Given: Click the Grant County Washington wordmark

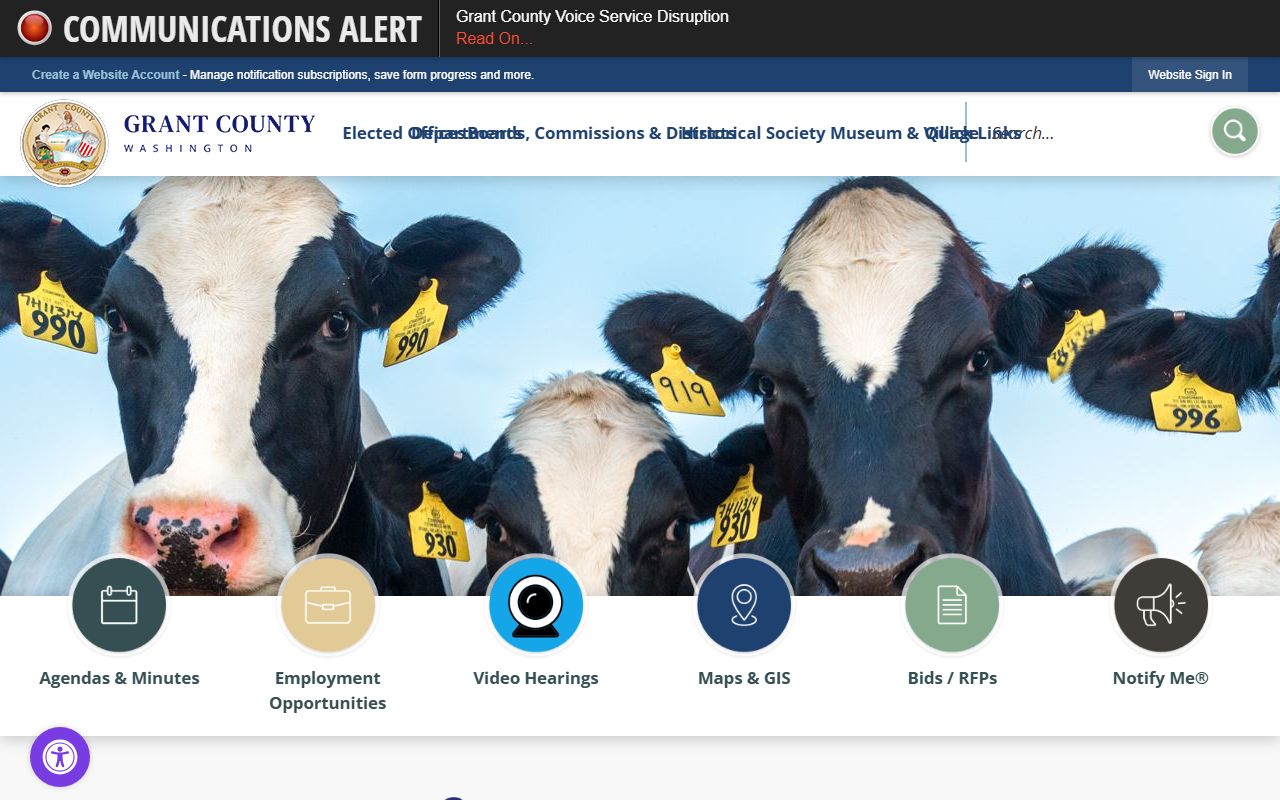Looking at the screenshot, I should pyautogui.click(x=219, y=133).
